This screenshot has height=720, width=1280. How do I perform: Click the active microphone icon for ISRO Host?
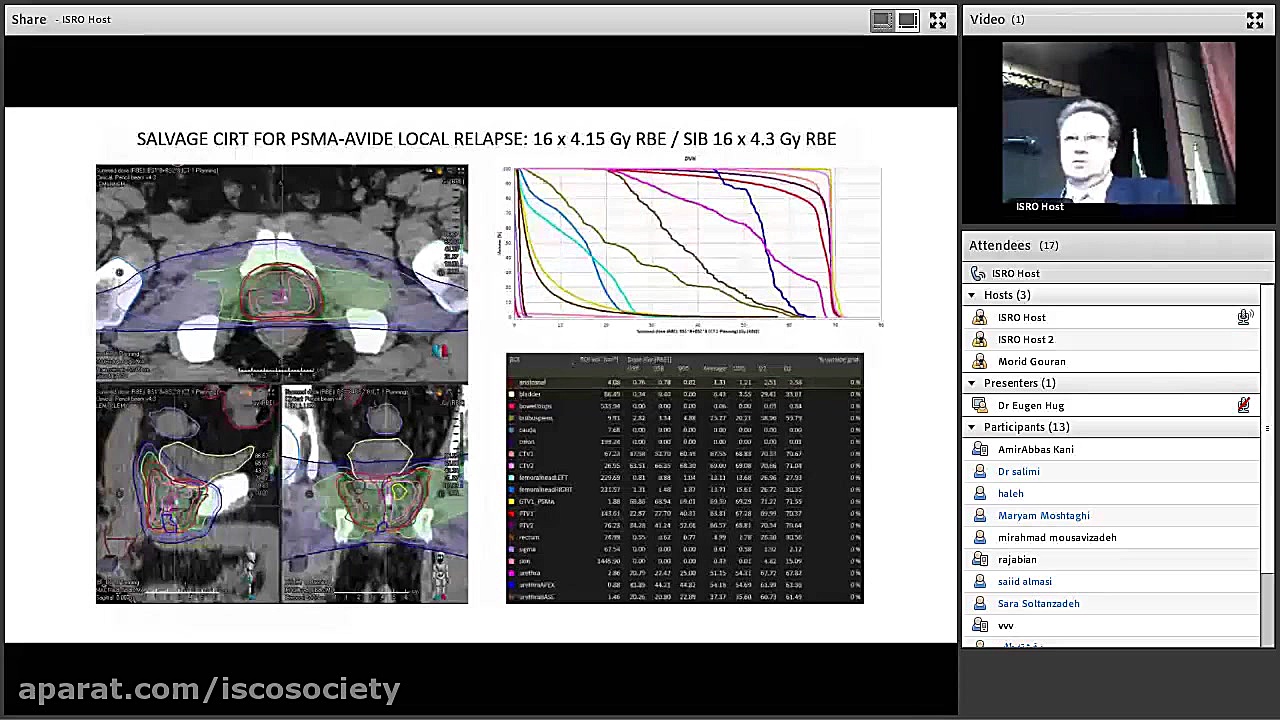[x=1244, y=317]
